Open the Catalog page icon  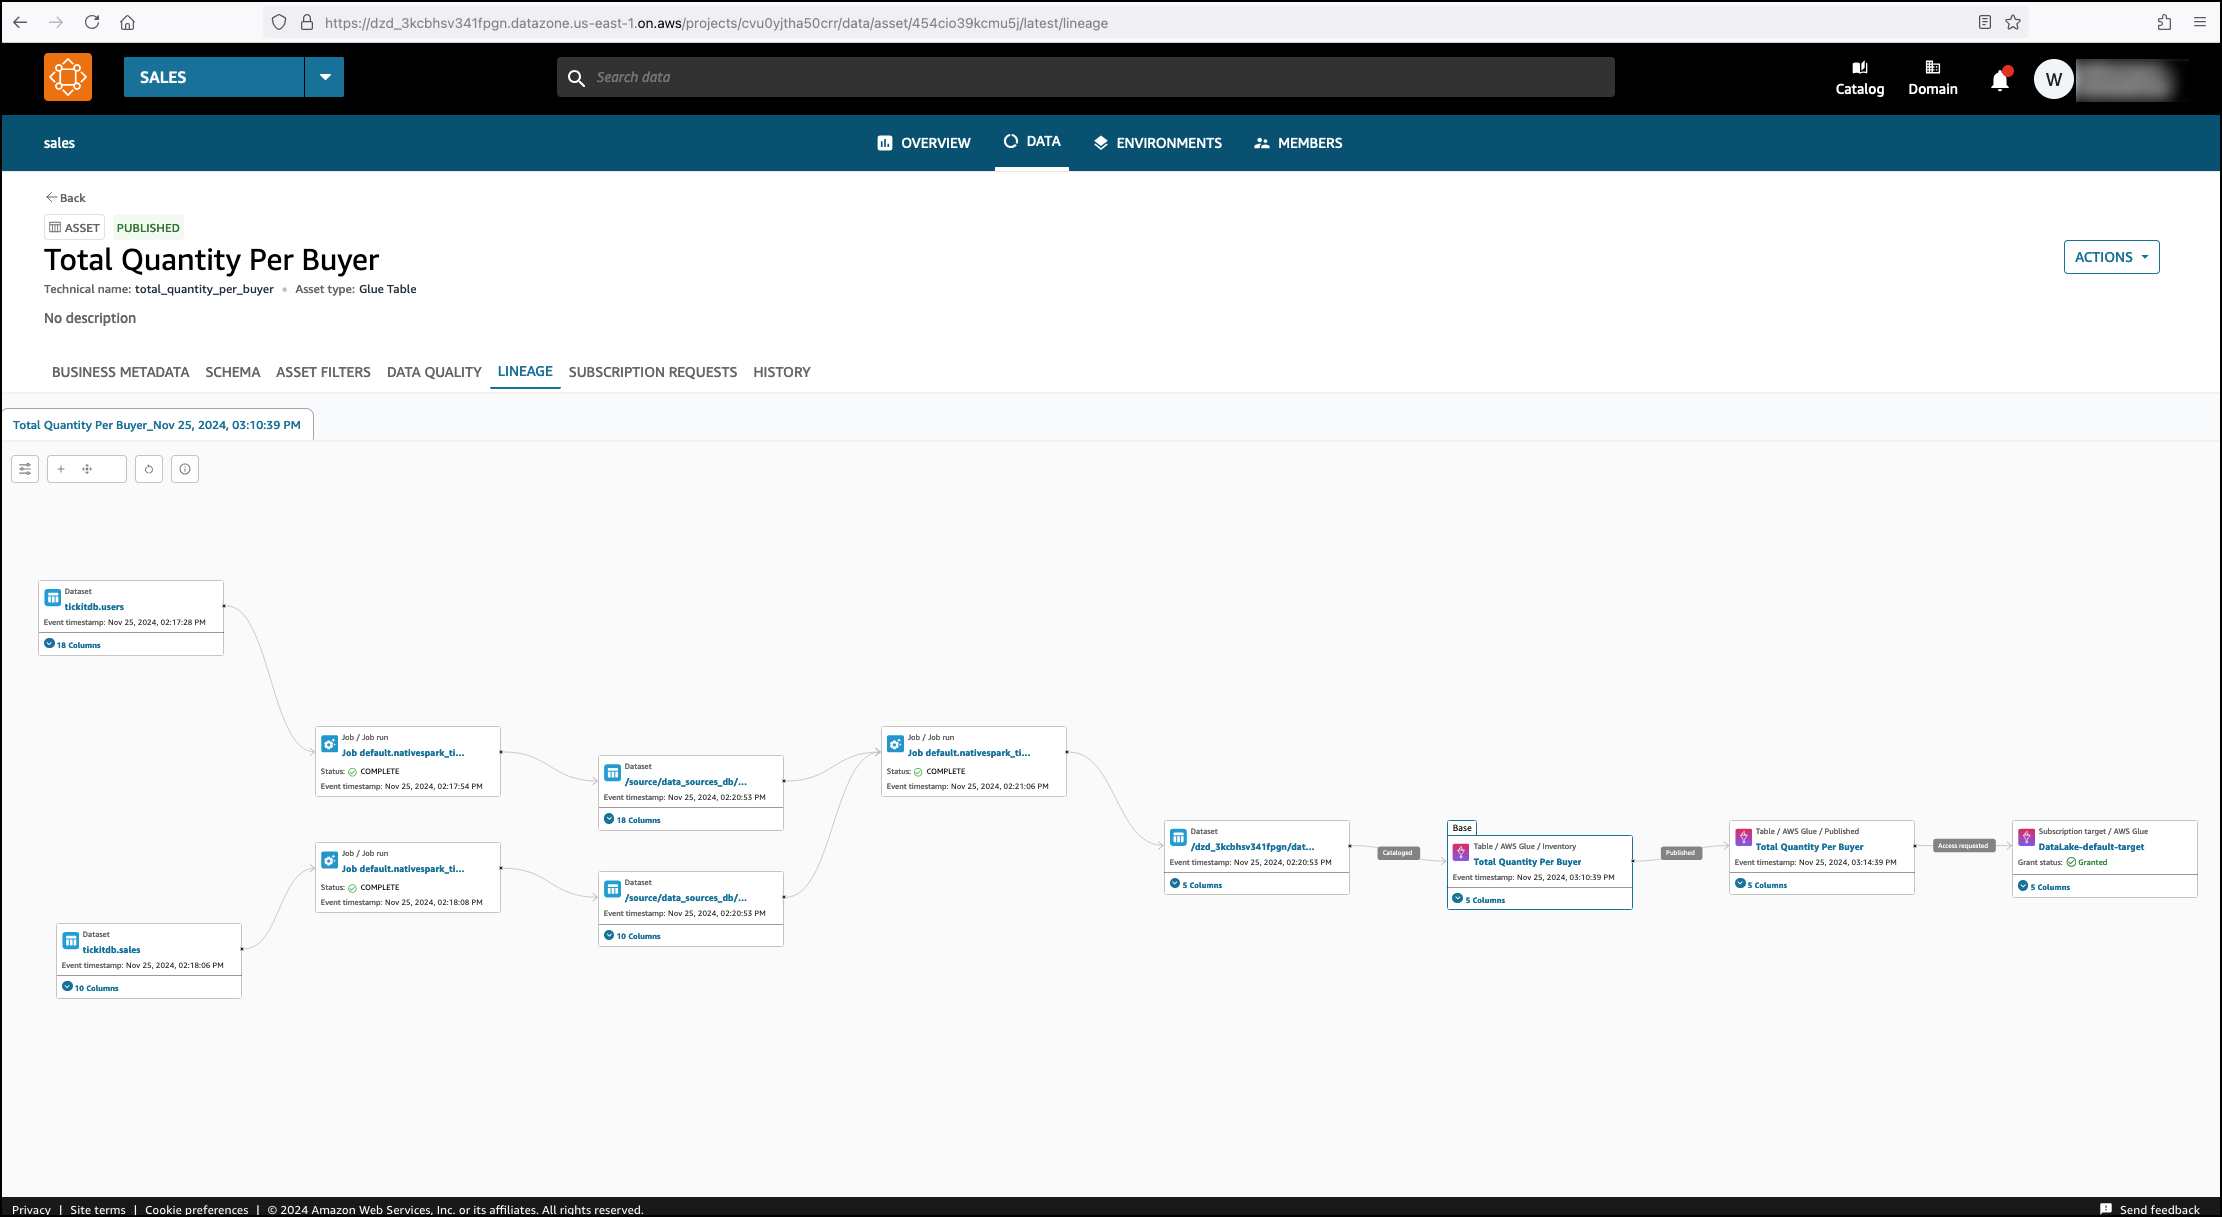[1859, 78]
